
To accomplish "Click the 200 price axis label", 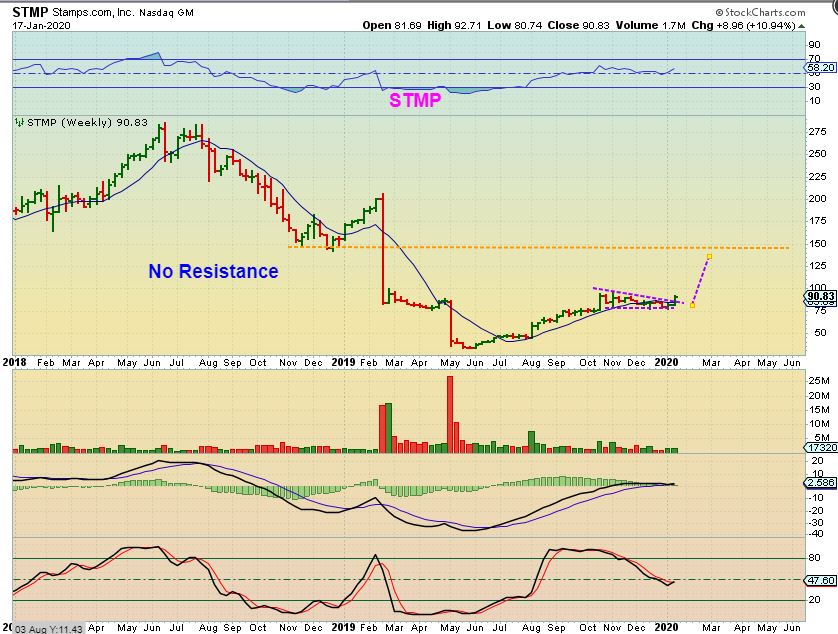I will coord(817,198).
